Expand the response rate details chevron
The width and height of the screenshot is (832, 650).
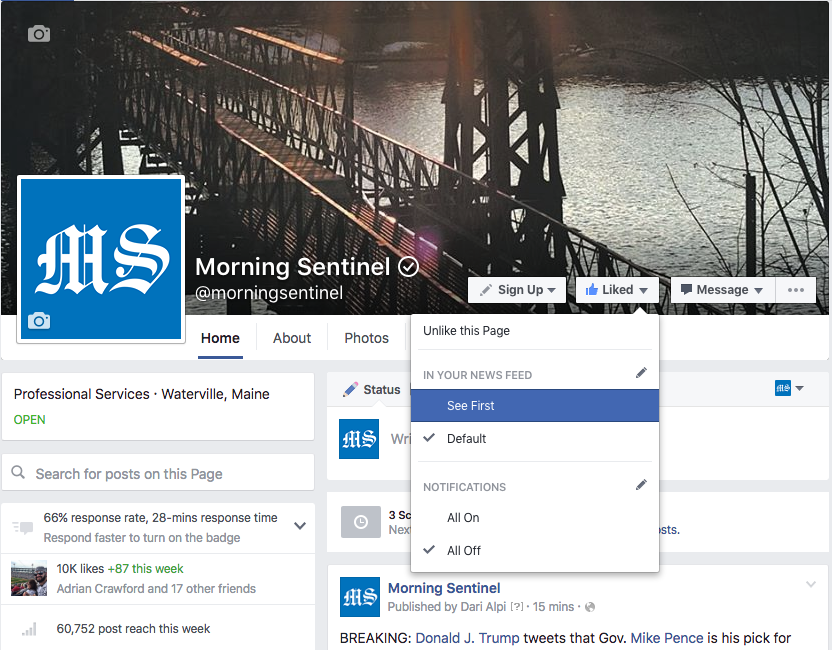pos(299,526)
